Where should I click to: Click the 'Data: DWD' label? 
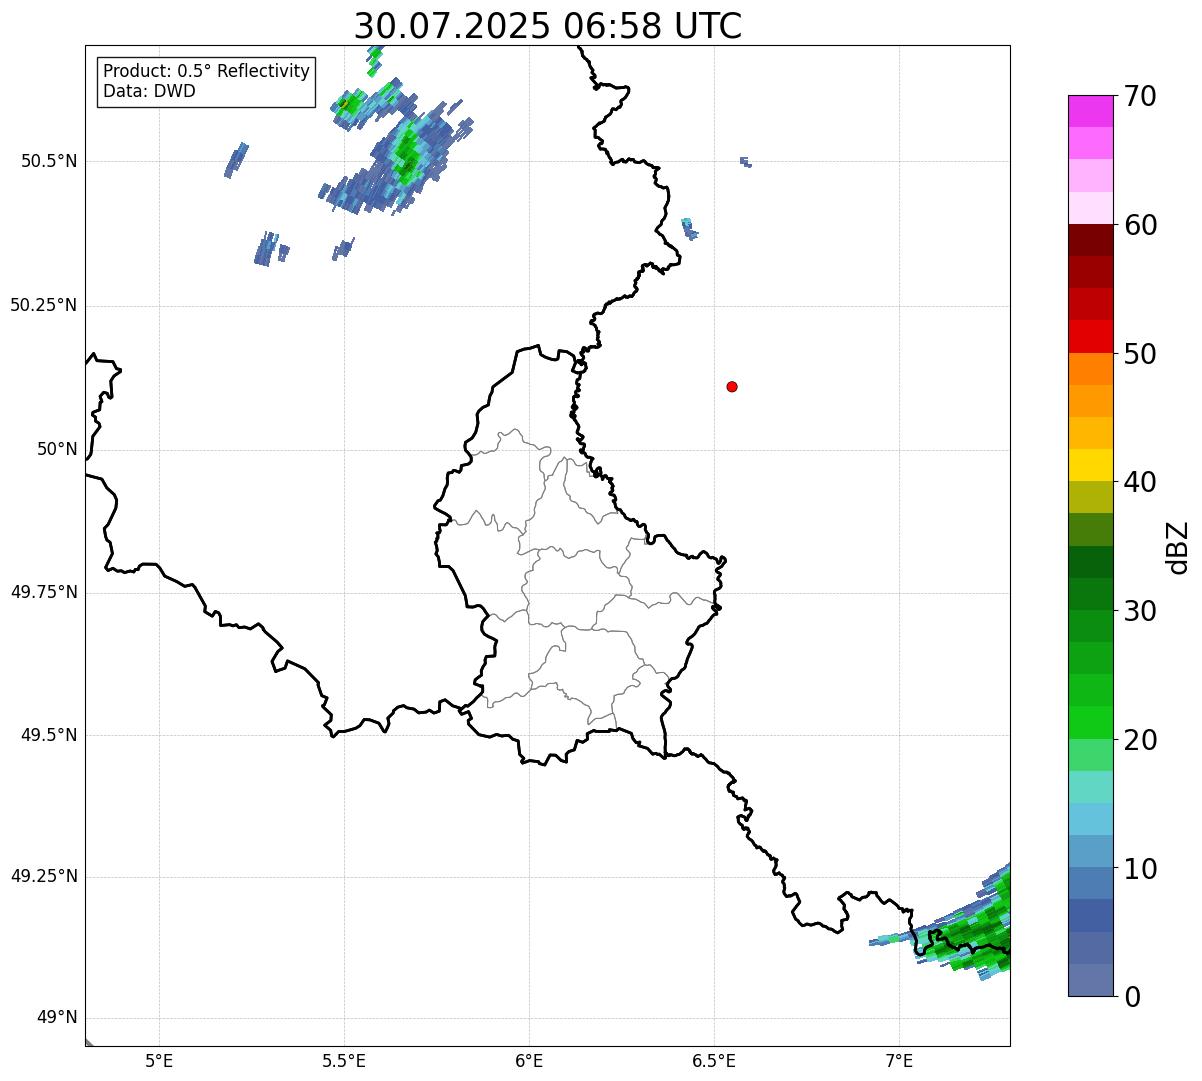[149, 91]
